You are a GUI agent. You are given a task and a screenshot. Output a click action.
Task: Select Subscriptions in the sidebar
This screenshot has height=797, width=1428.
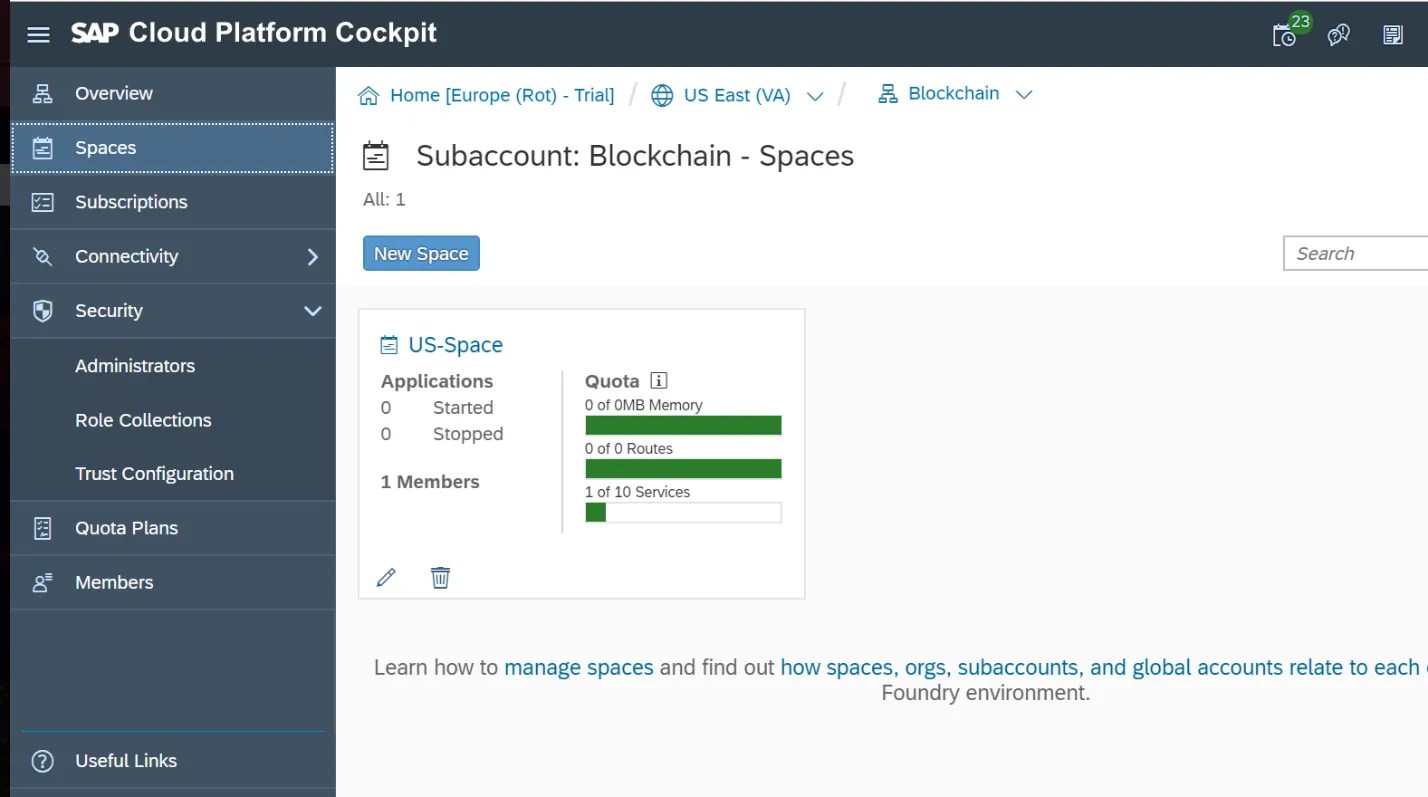tap(129, 202)
